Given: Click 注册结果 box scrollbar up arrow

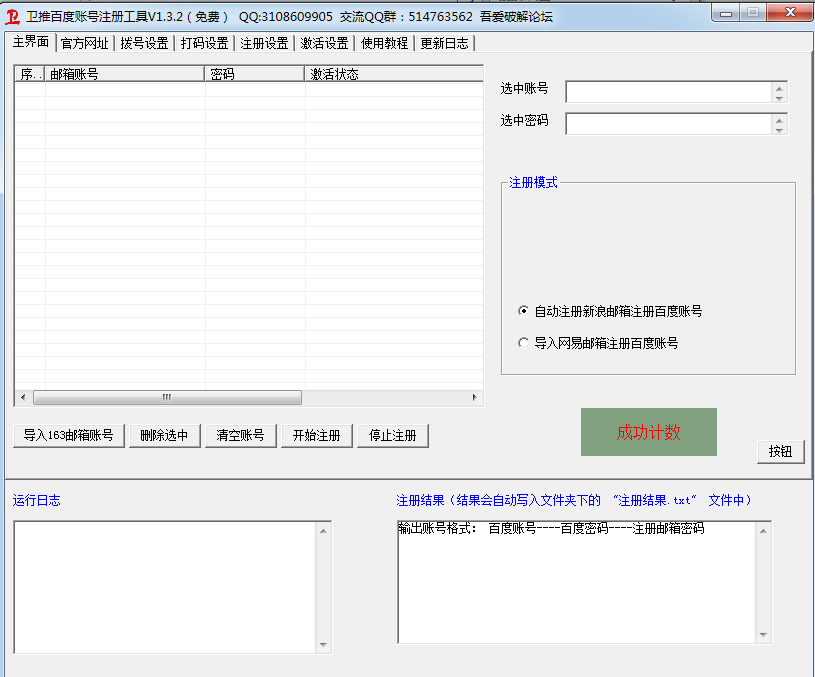Looking at the screenshot, I should tap(763, 530).
